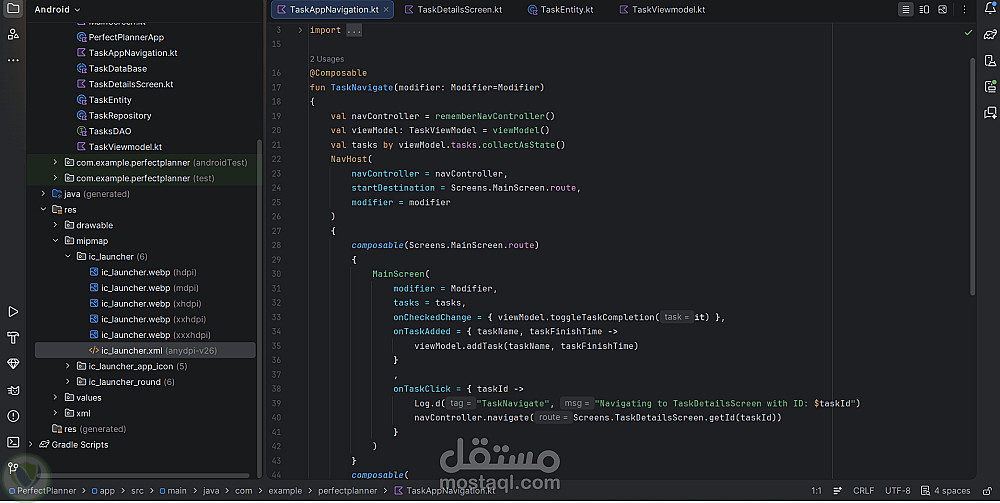Collapse the ic_launcher (6) group
1000x503 pixels.
pyautogui.click(x=68, y=256)
